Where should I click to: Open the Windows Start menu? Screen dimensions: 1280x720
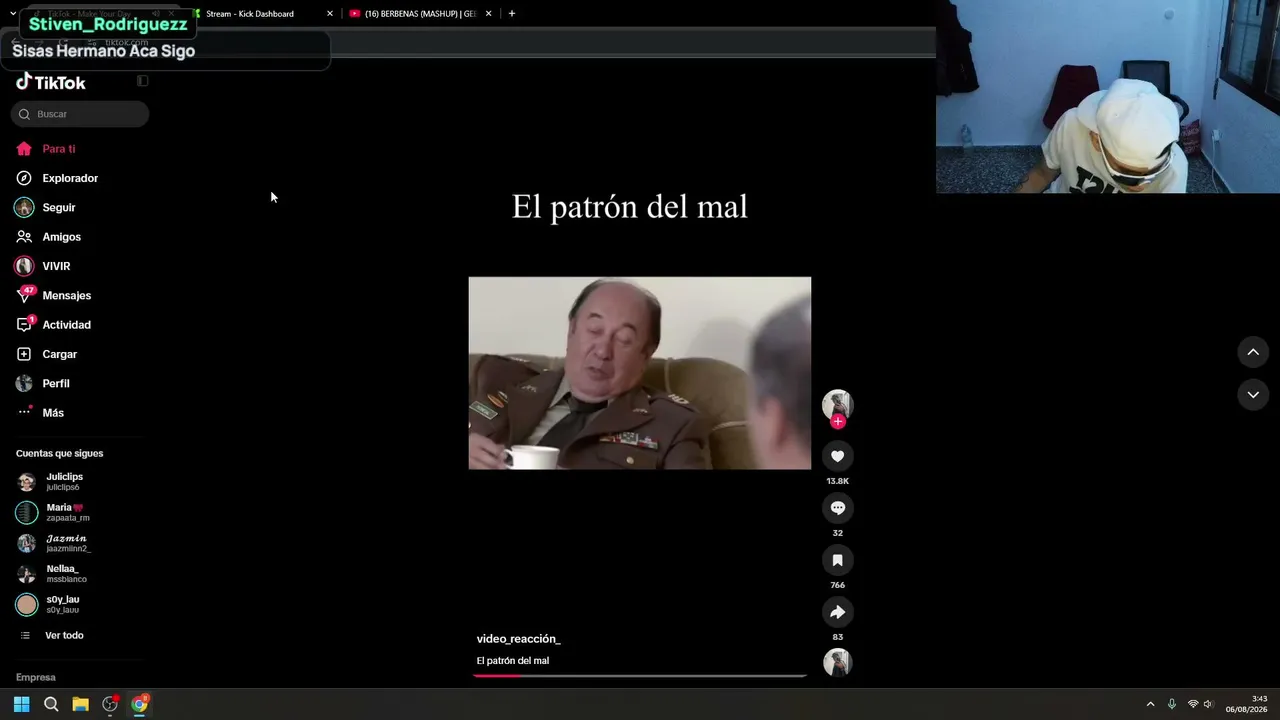click(x=21, y=704)
